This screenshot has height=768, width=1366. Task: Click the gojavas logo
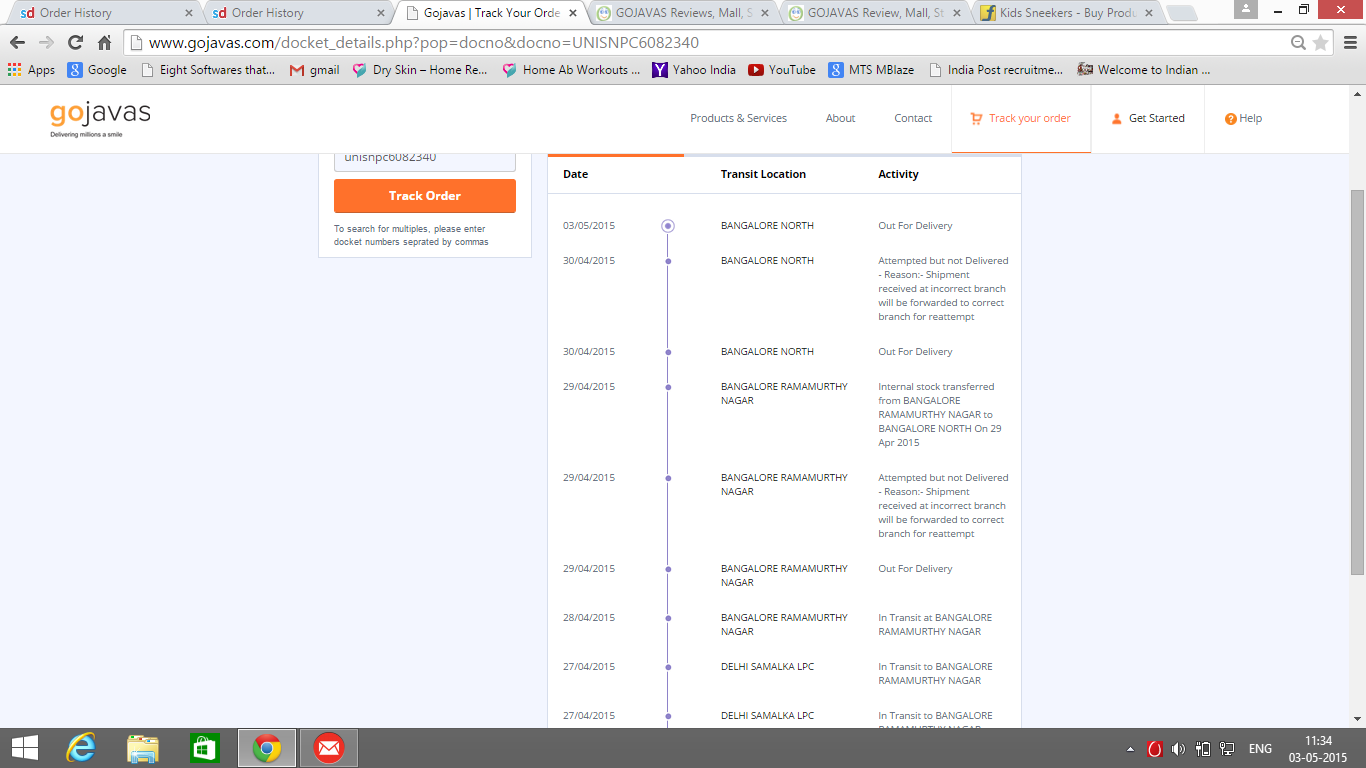click(100, 118)
